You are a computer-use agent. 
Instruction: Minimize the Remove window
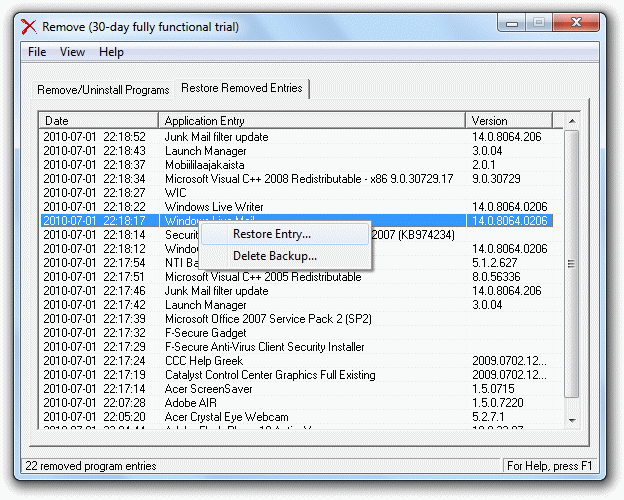point(512,23)
